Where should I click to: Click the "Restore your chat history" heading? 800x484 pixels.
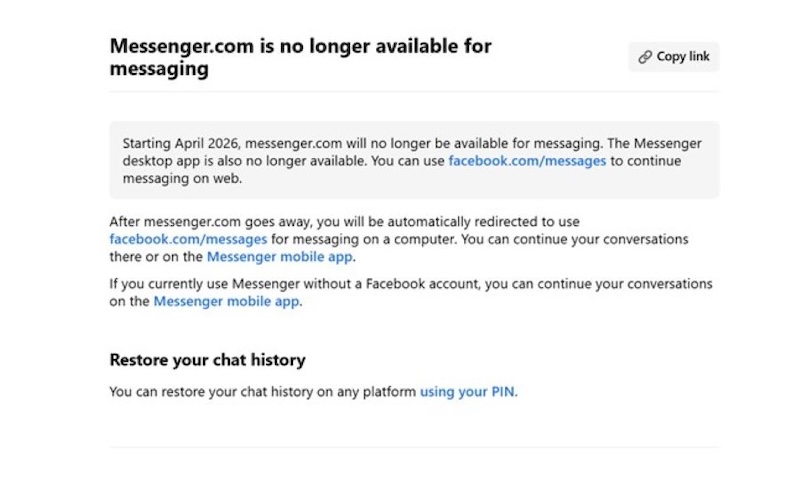click(207, 360)
